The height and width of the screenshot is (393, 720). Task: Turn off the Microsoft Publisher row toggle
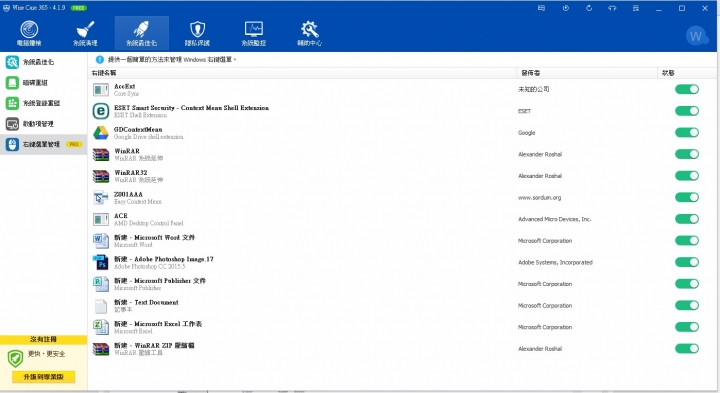point(687,283)
